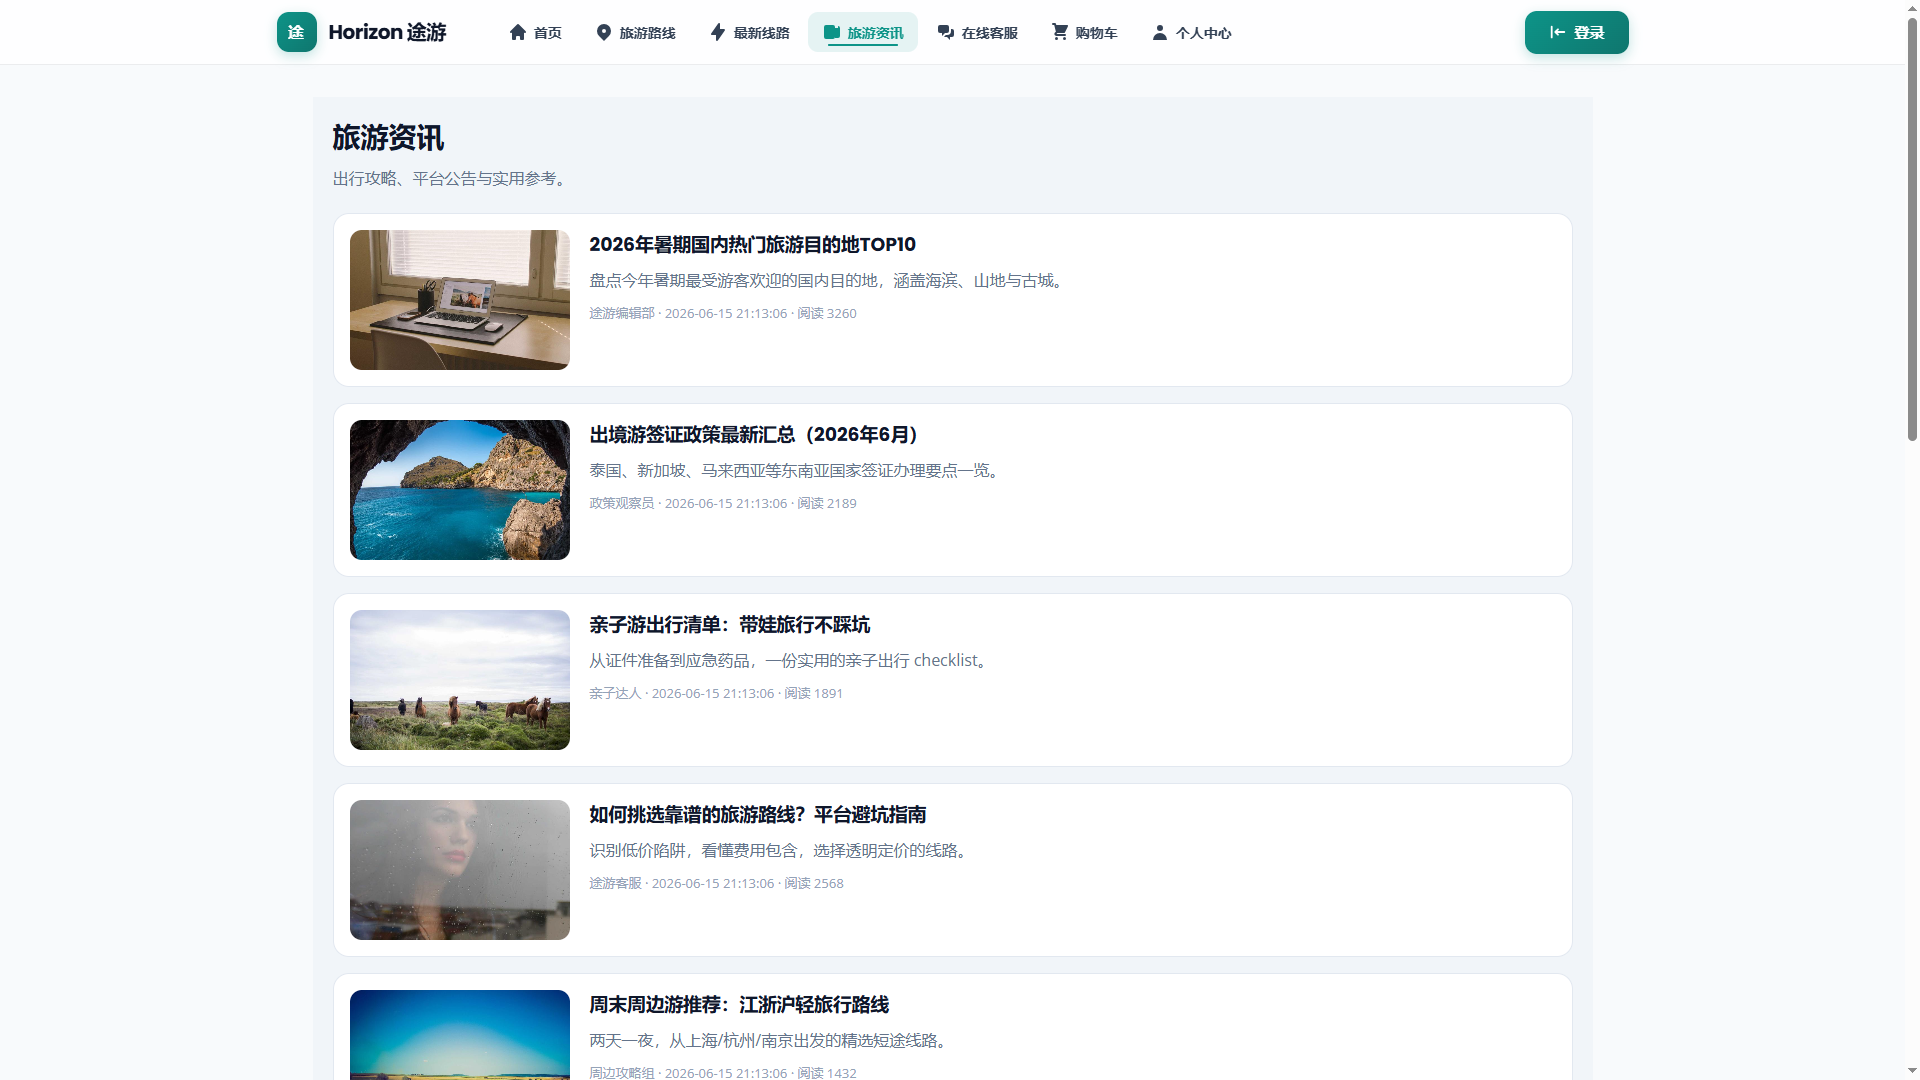Click summary 两天一夜，从上海/杭州/南京出发
The width and height of the screenshot is (1920, 1080).
pos(771,1040)
